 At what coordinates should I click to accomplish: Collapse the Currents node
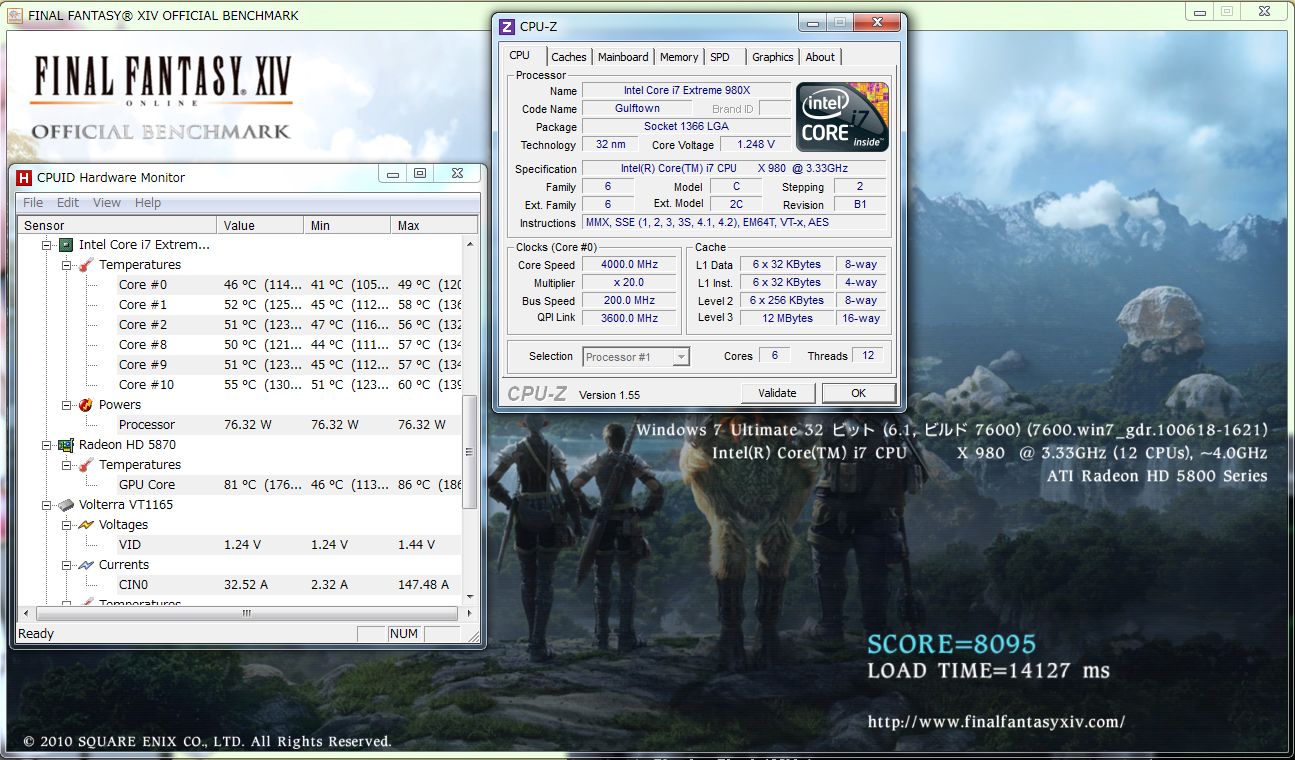(x=66, y=565)
